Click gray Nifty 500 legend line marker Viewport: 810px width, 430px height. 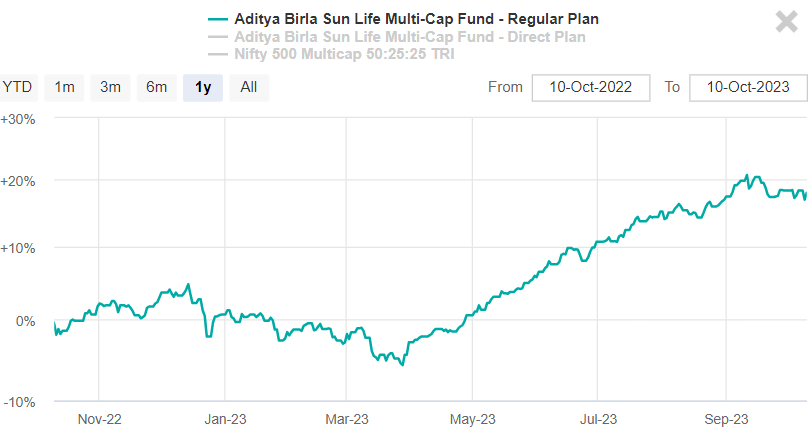point(217,54)
